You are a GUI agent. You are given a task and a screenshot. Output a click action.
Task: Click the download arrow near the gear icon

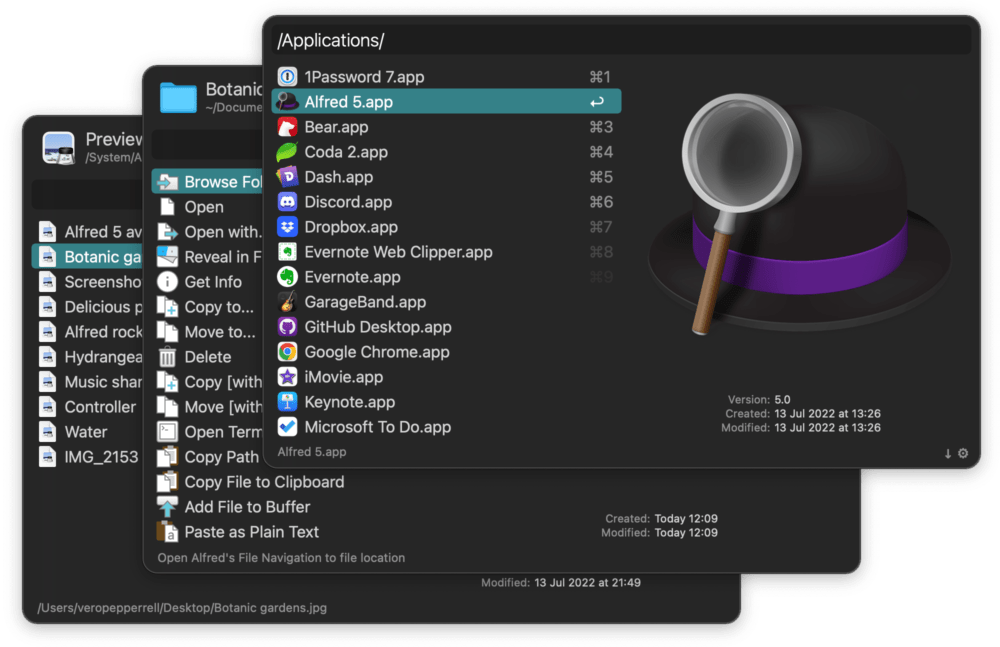(x=946, y=453)
